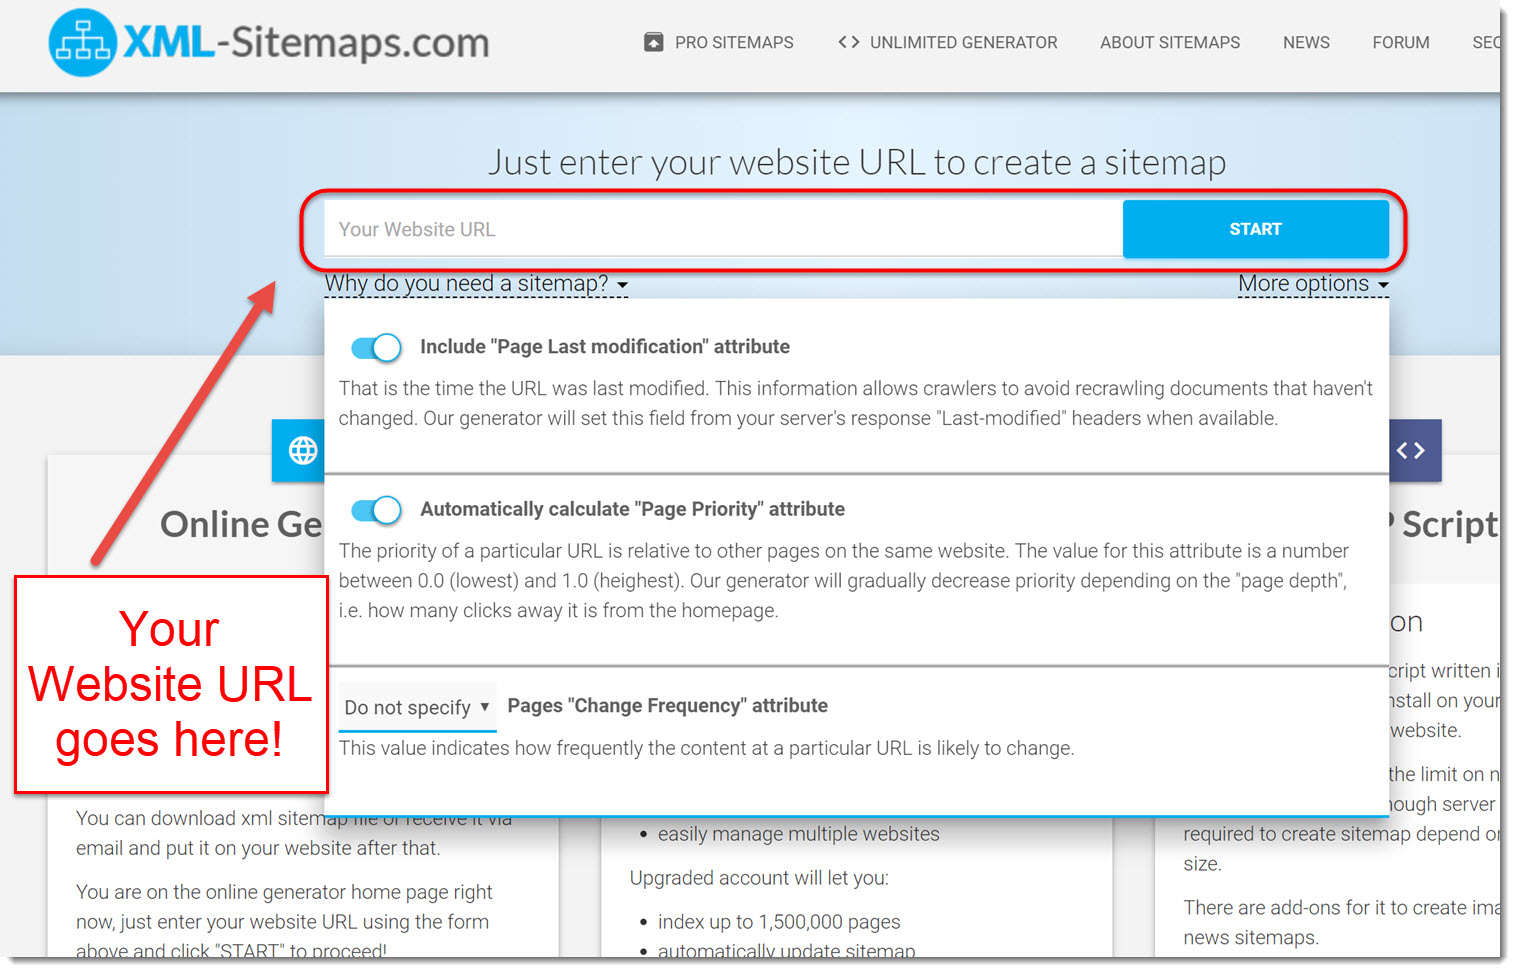The width and height of the screenshot is (1515, 972).
Task: Click the Online Generator heading
Action: click(x=241, y=524)
